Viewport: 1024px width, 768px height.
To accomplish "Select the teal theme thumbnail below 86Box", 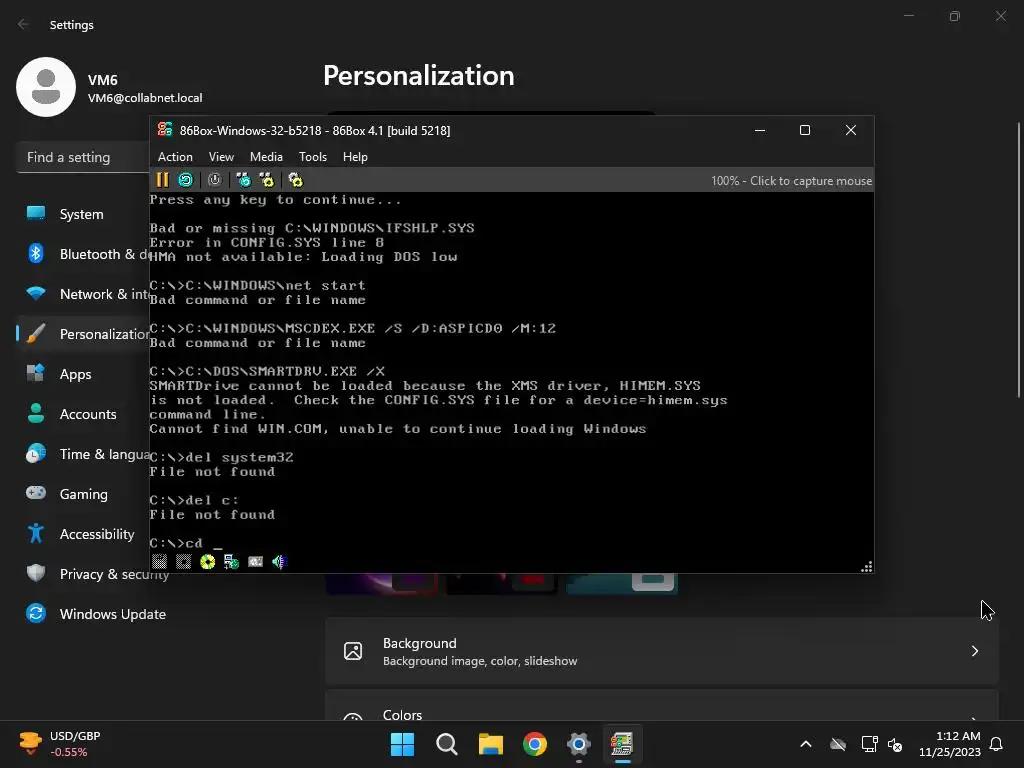I will click(622, 584).
